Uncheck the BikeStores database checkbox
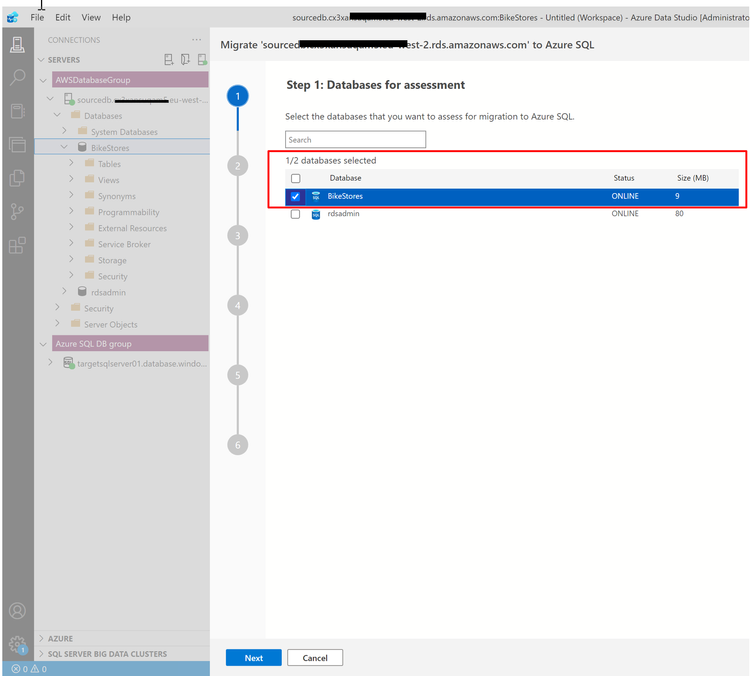750x676 pixels. click(295, 196)
